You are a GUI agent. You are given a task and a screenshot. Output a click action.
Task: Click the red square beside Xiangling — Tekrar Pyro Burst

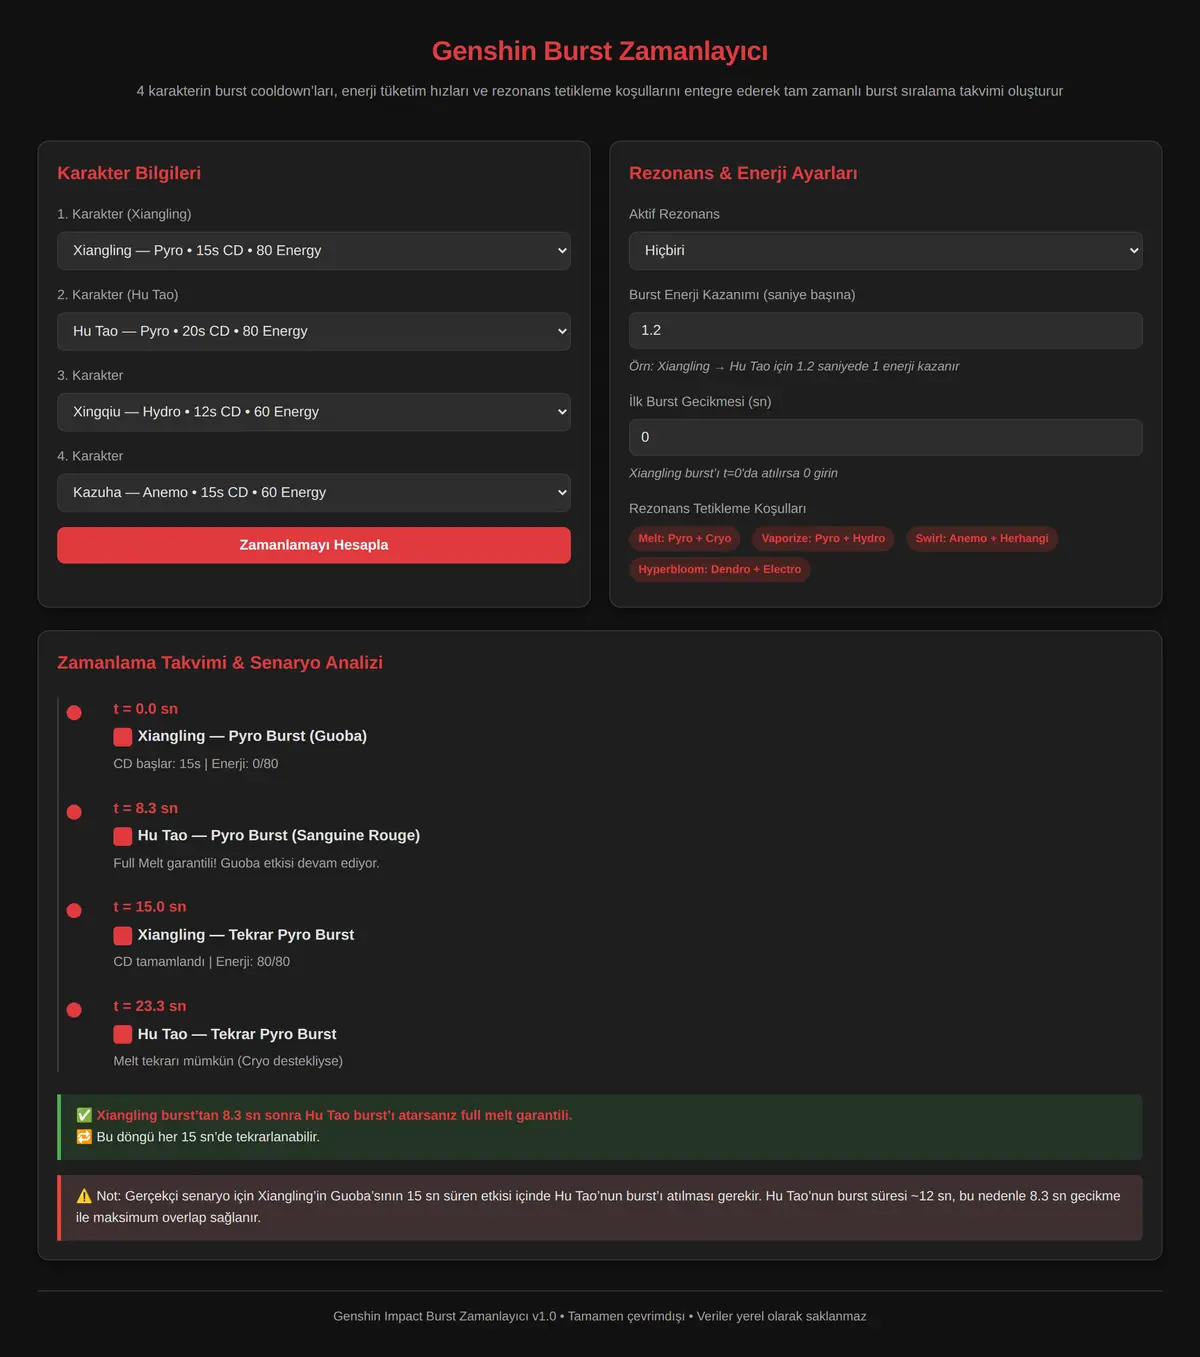click(x=123, y=935)
